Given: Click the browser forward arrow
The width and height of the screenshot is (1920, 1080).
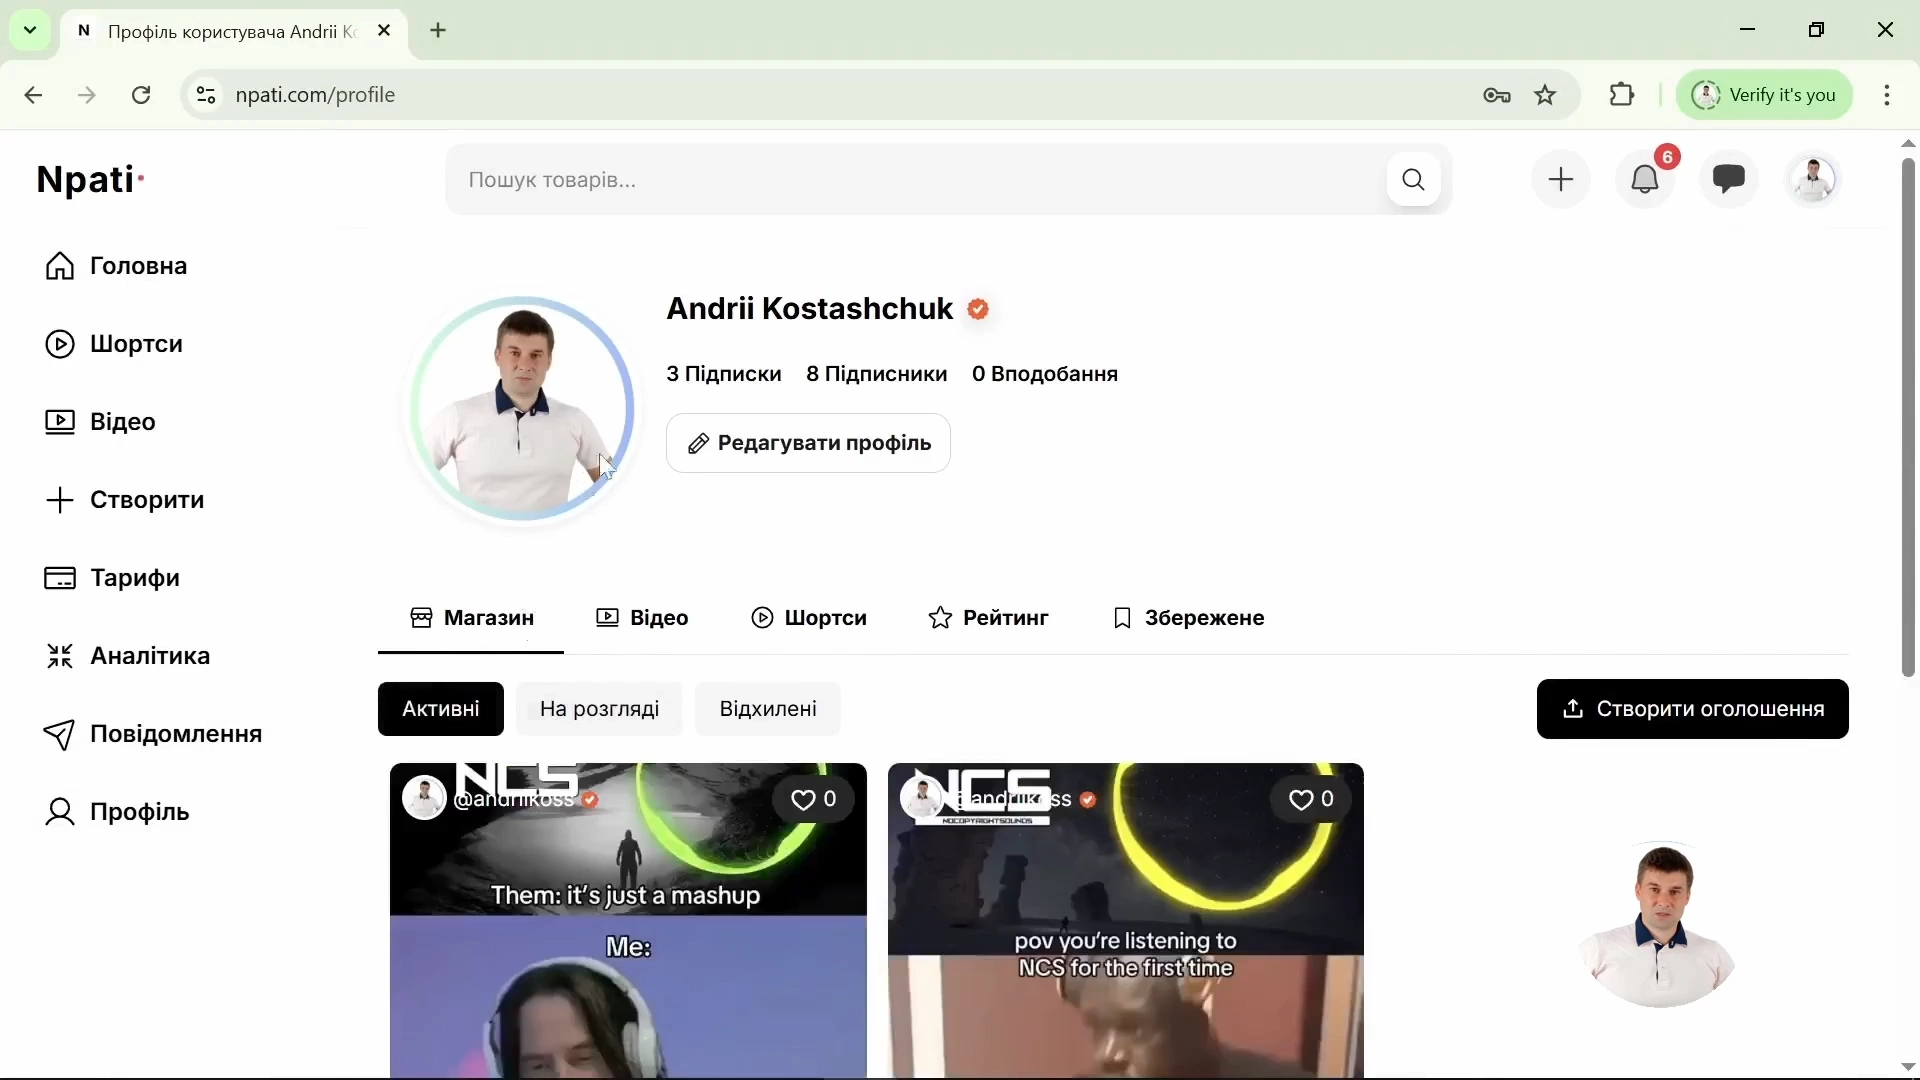Looking at the screenshot, I should [87, 96].
